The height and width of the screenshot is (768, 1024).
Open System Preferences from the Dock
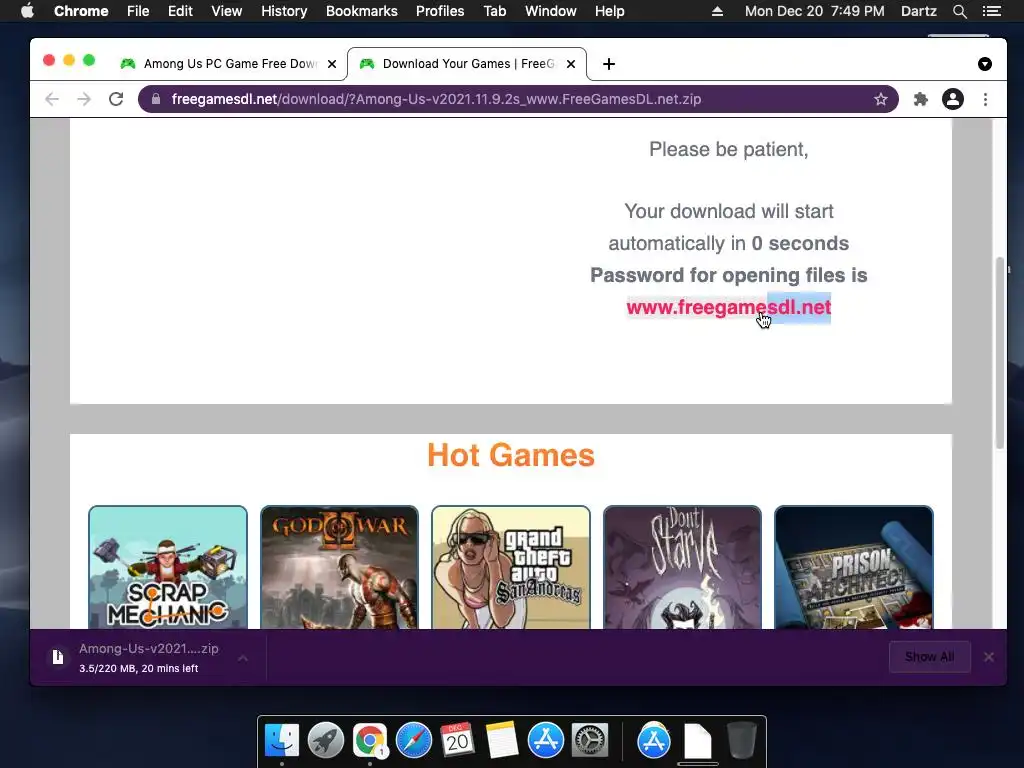tap(590, 741)
